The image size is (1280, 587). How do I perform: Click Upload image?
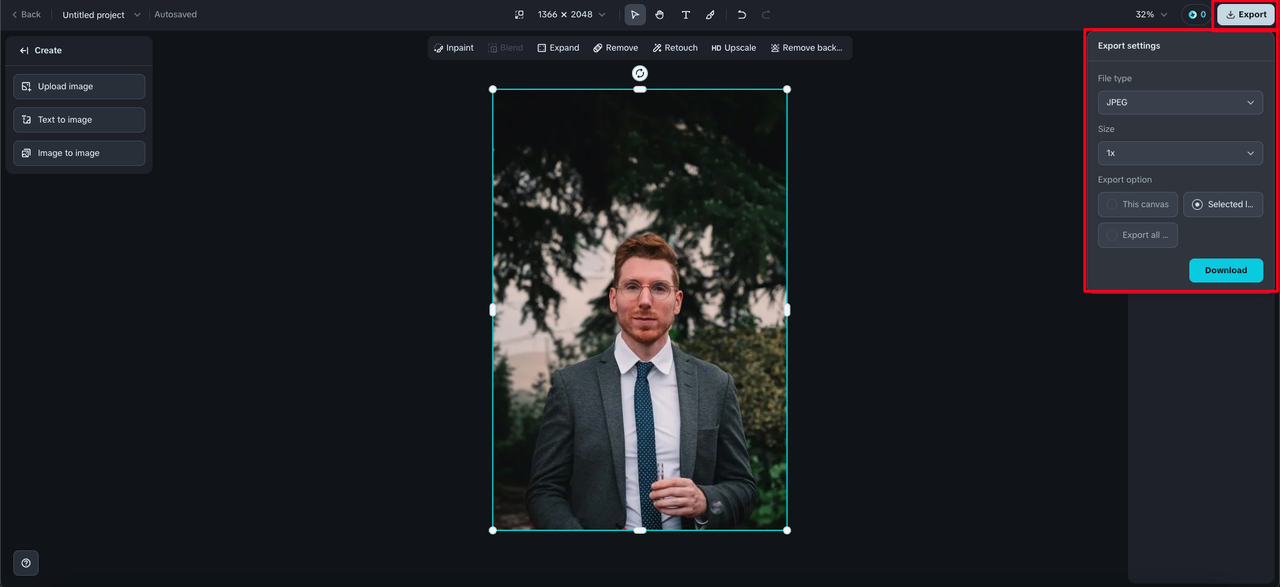[x=79, y=87]
